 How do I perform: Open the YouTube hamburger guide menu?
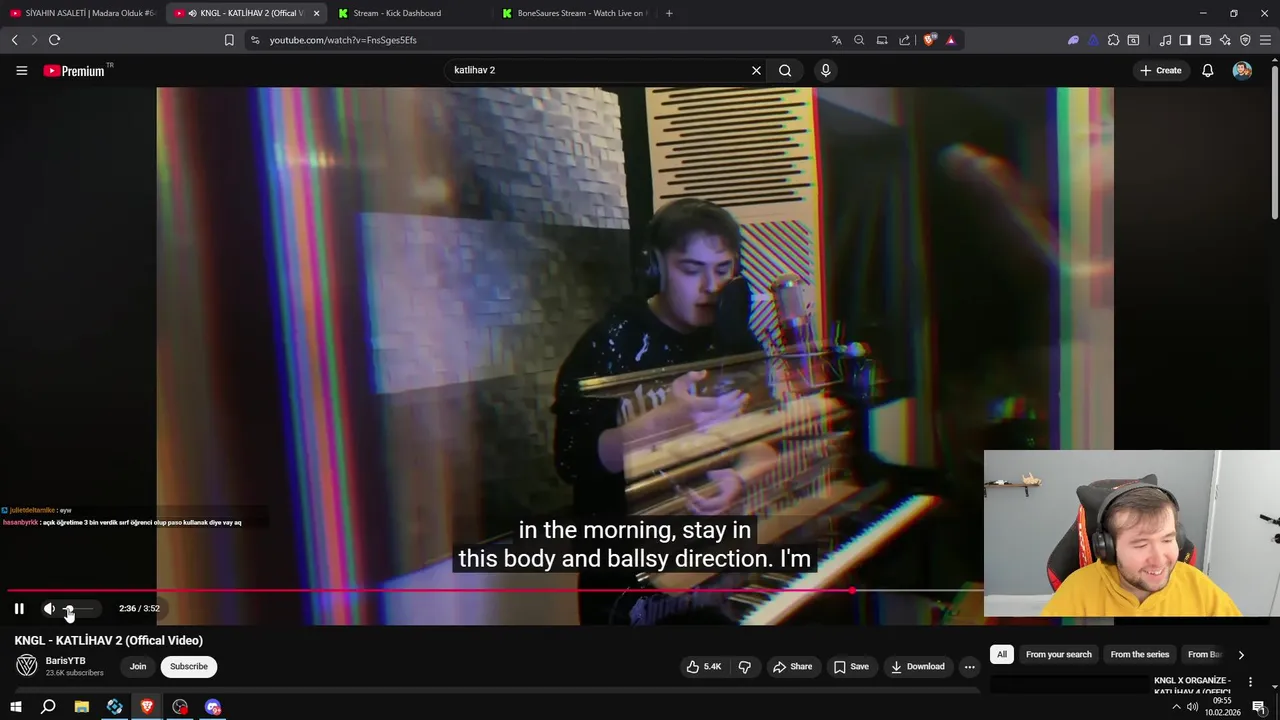pos(21,70)
